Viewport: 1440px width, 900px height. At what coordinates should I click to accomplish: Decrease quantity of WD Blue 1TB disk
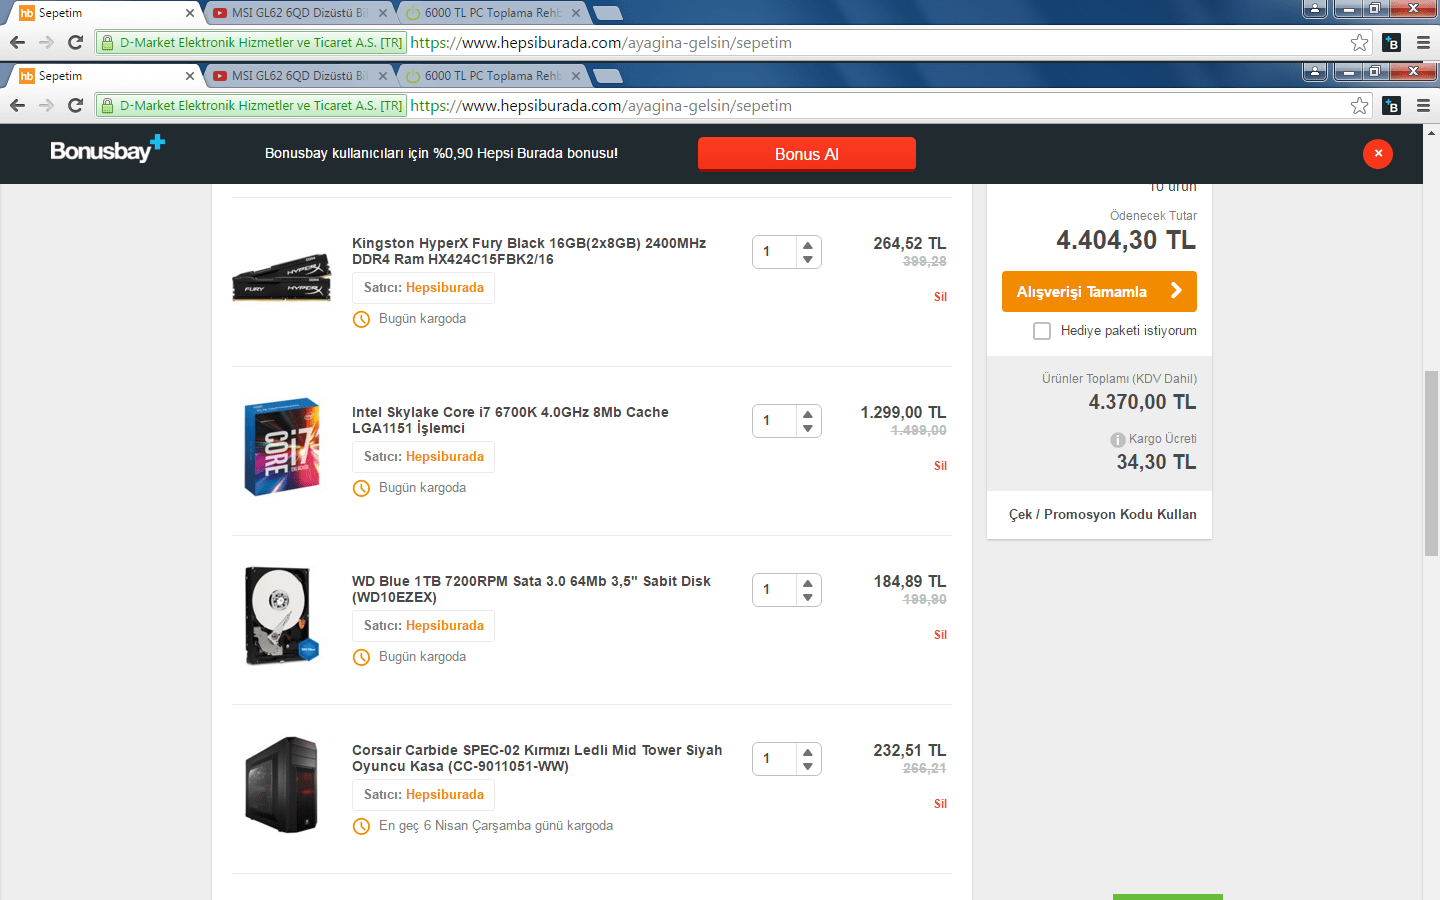point(808,598)
